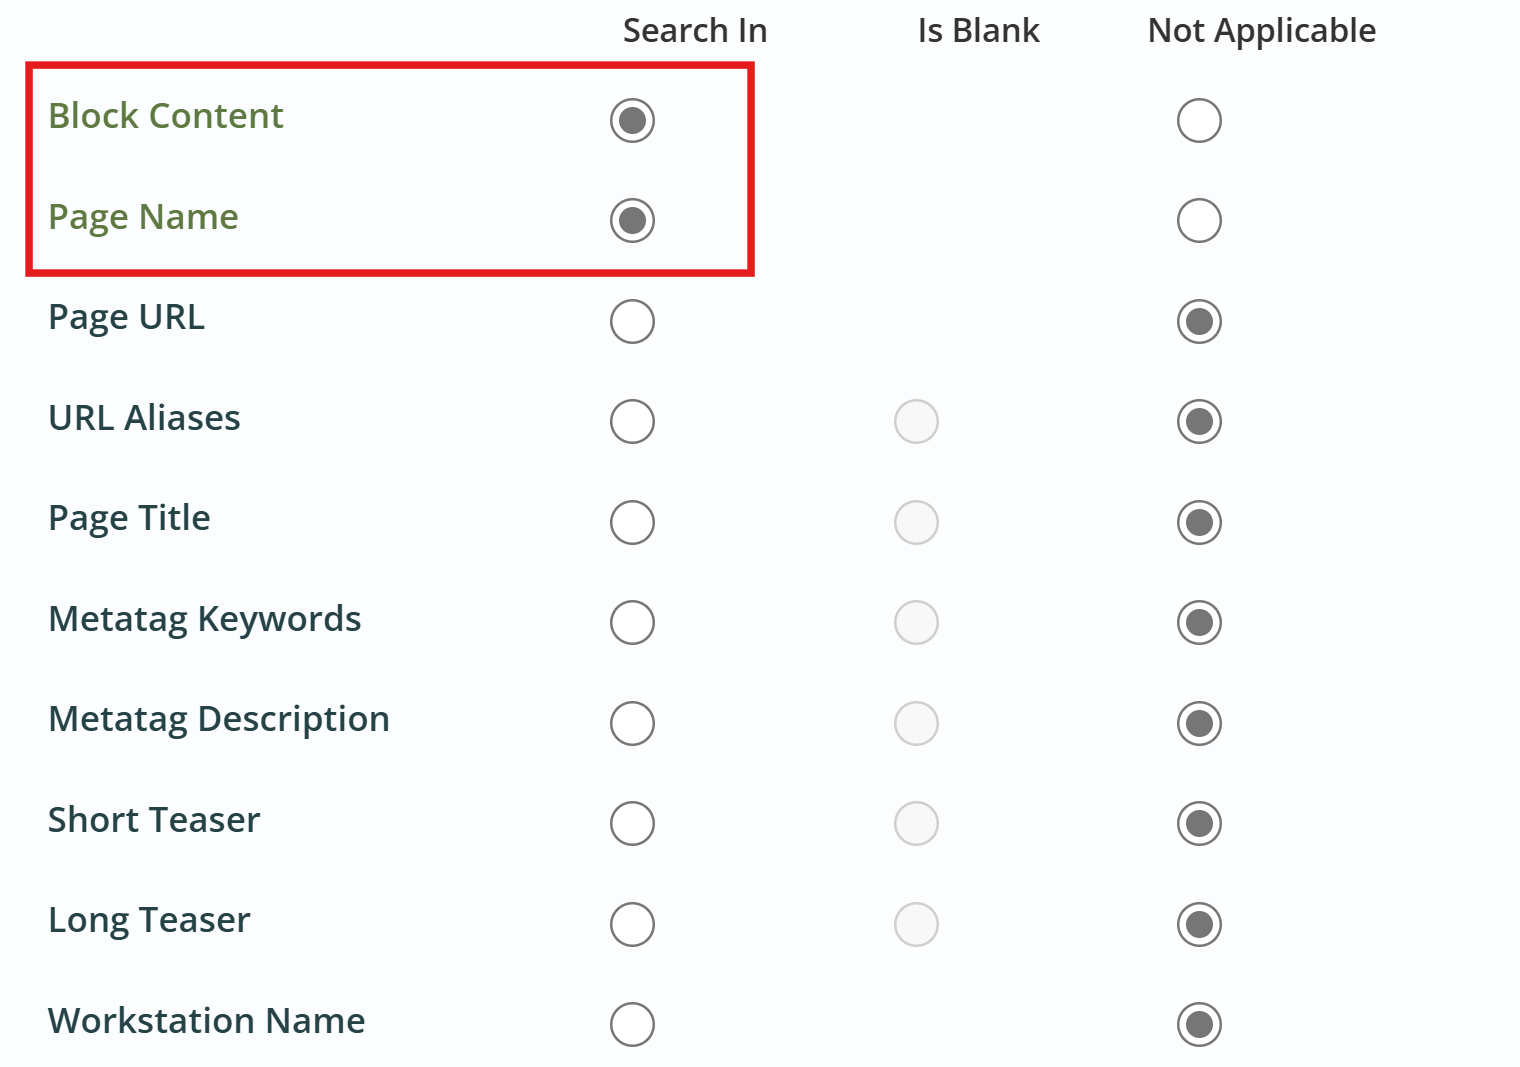Enable Search In for Page Title

click(x=632, y=522)
